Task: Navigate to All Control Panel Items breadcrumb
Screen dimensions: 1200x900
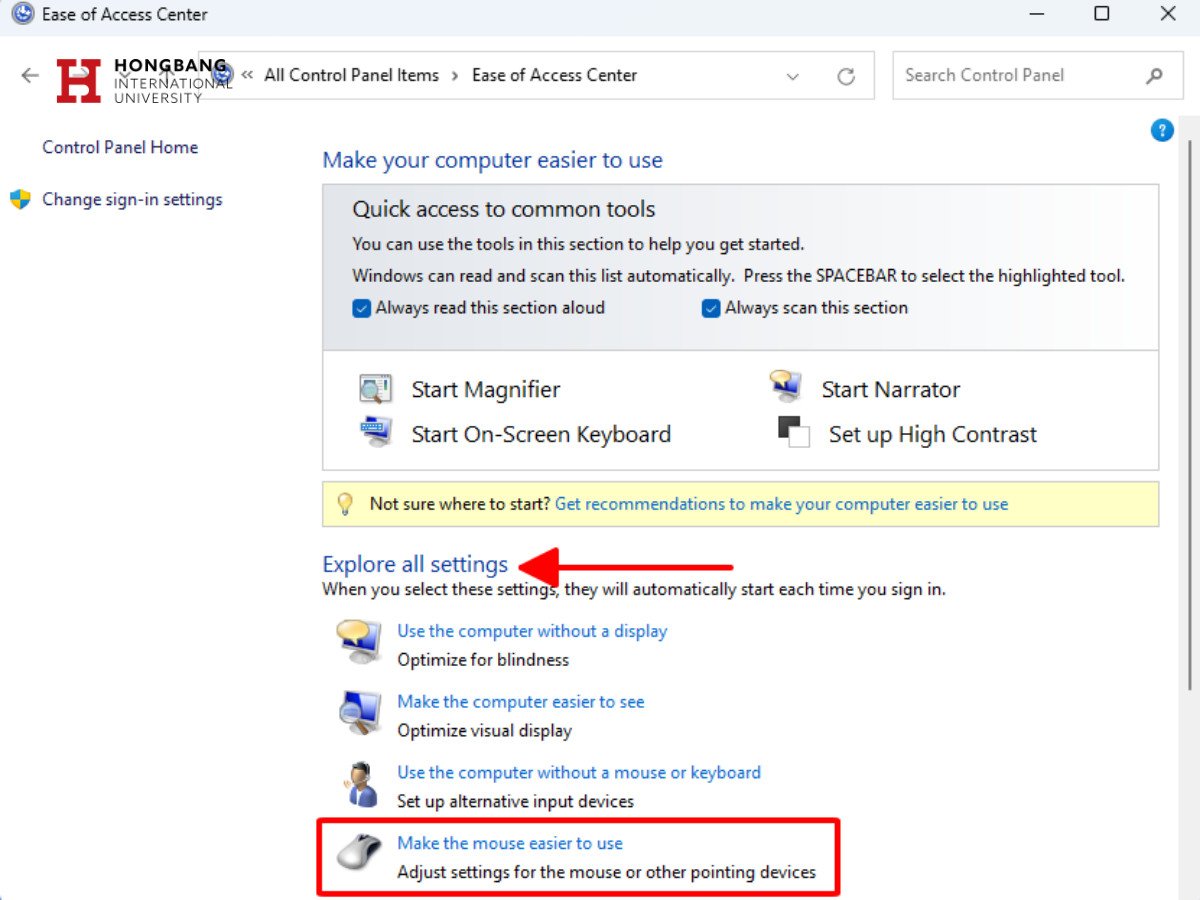Action: (351, 75)
